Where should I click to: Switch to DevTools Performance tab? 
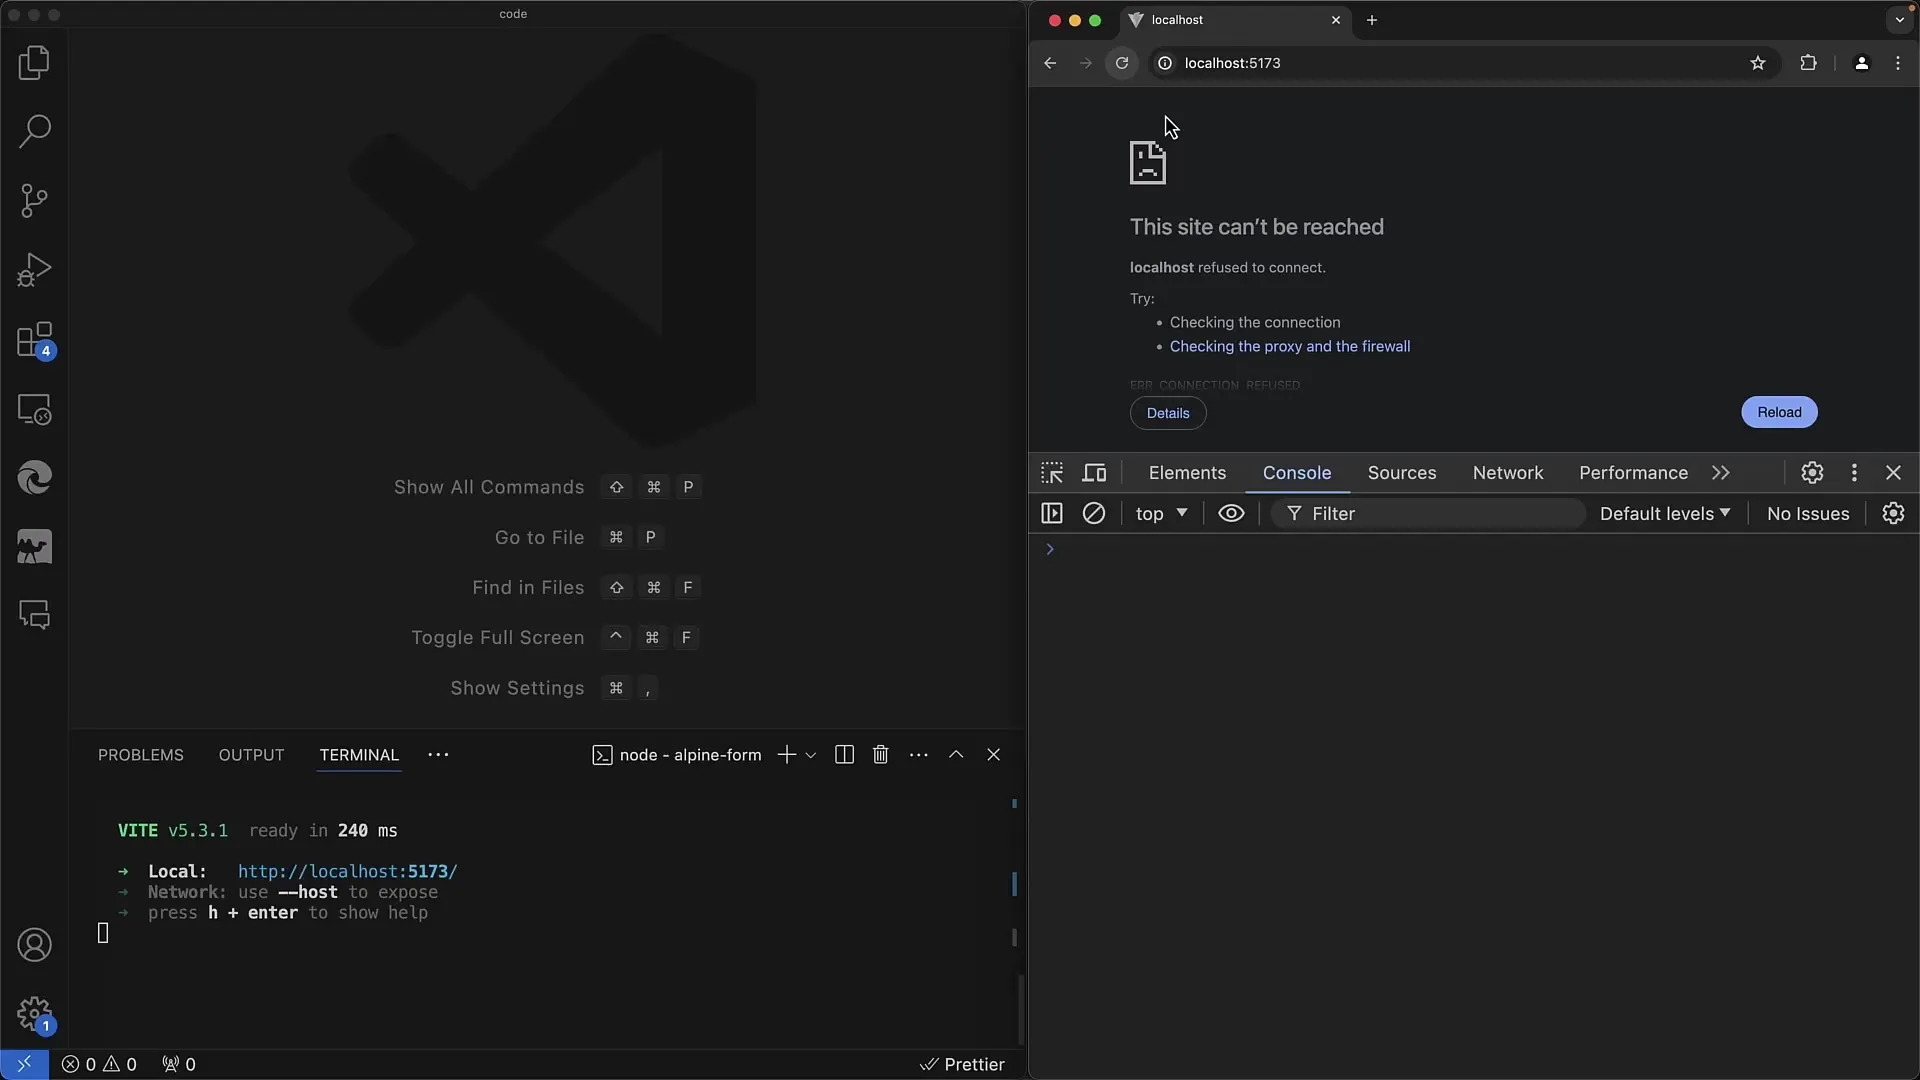1633,473
